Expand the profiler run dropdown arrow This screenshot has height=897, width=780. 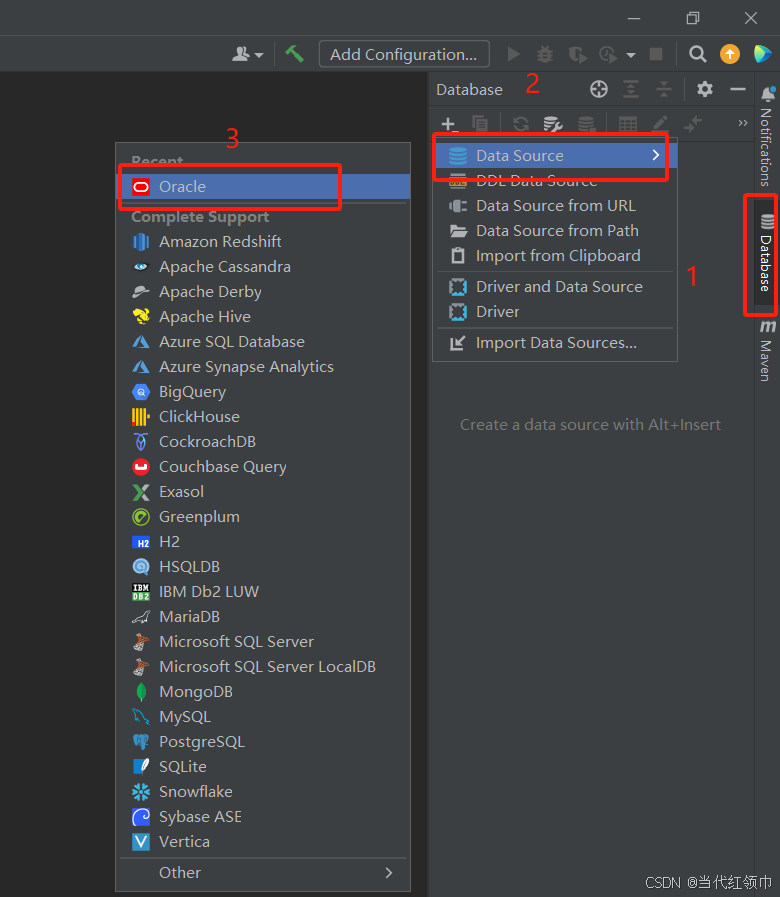tap(631, 55)
